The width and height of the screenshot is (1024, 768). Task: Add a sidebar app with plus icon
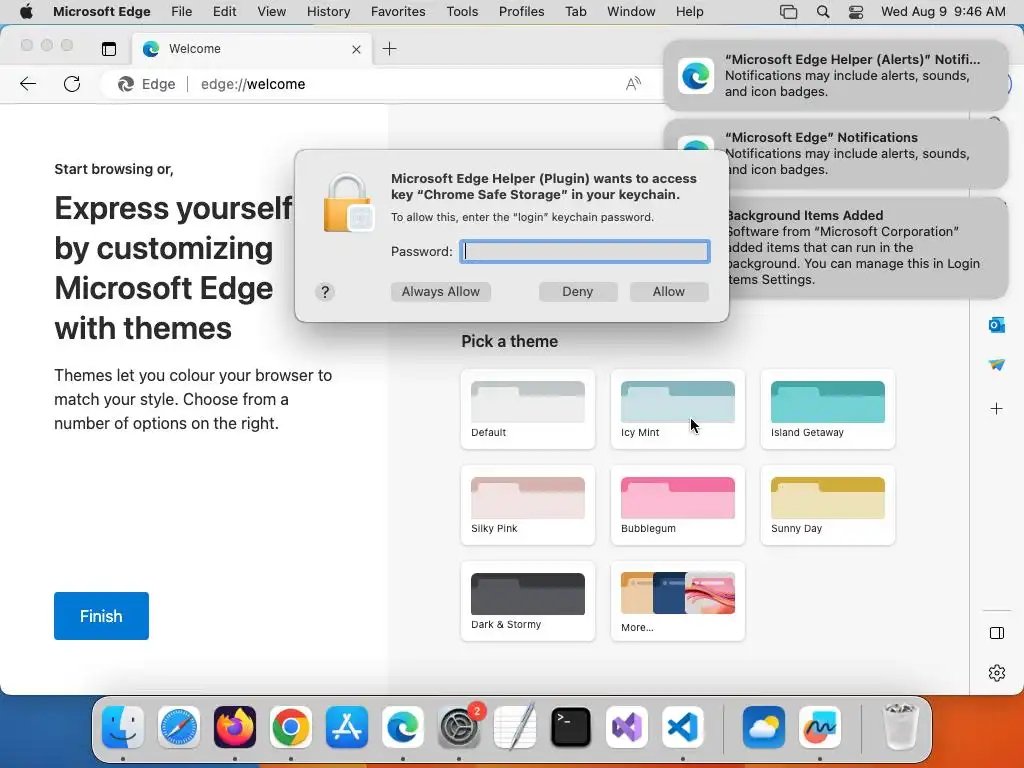[997, 409]
